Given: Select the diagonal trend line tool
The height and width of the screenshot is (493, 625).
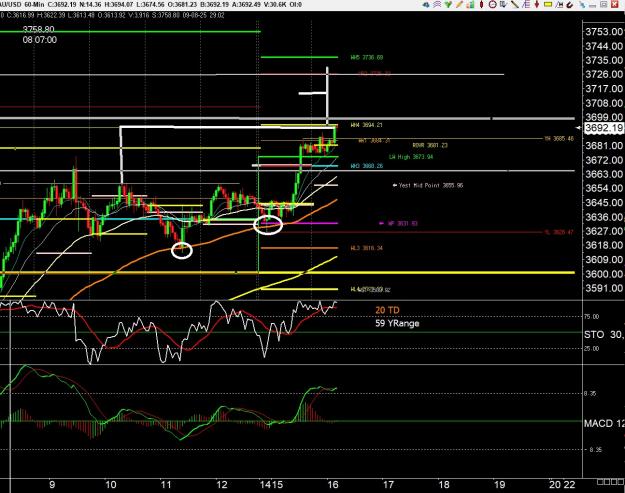Looking at the screenshot, I should coord(515,5).
